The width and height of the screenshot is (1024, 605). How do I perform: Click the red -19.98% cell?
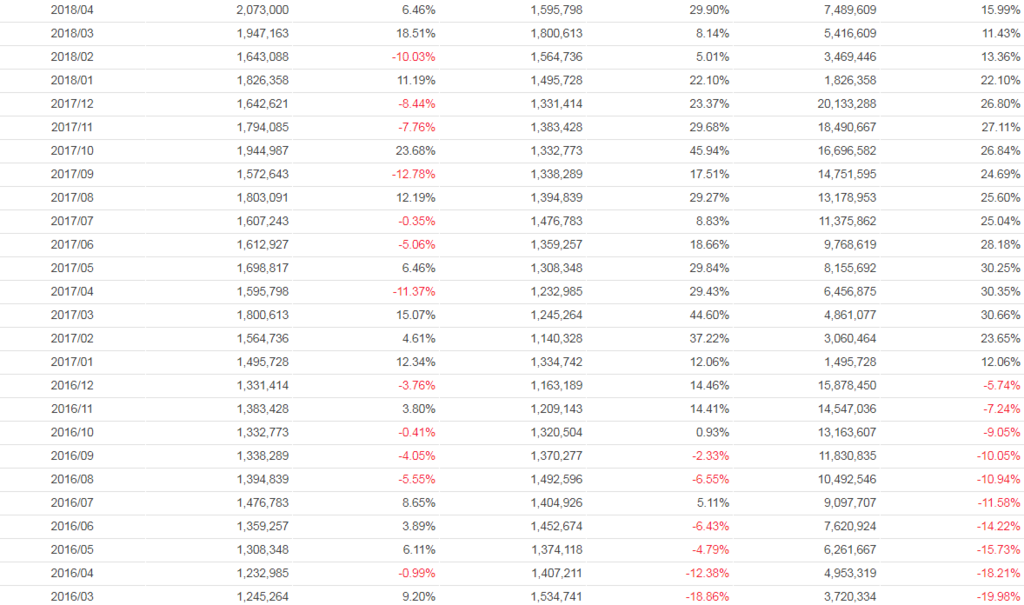(x=999, y=597)
